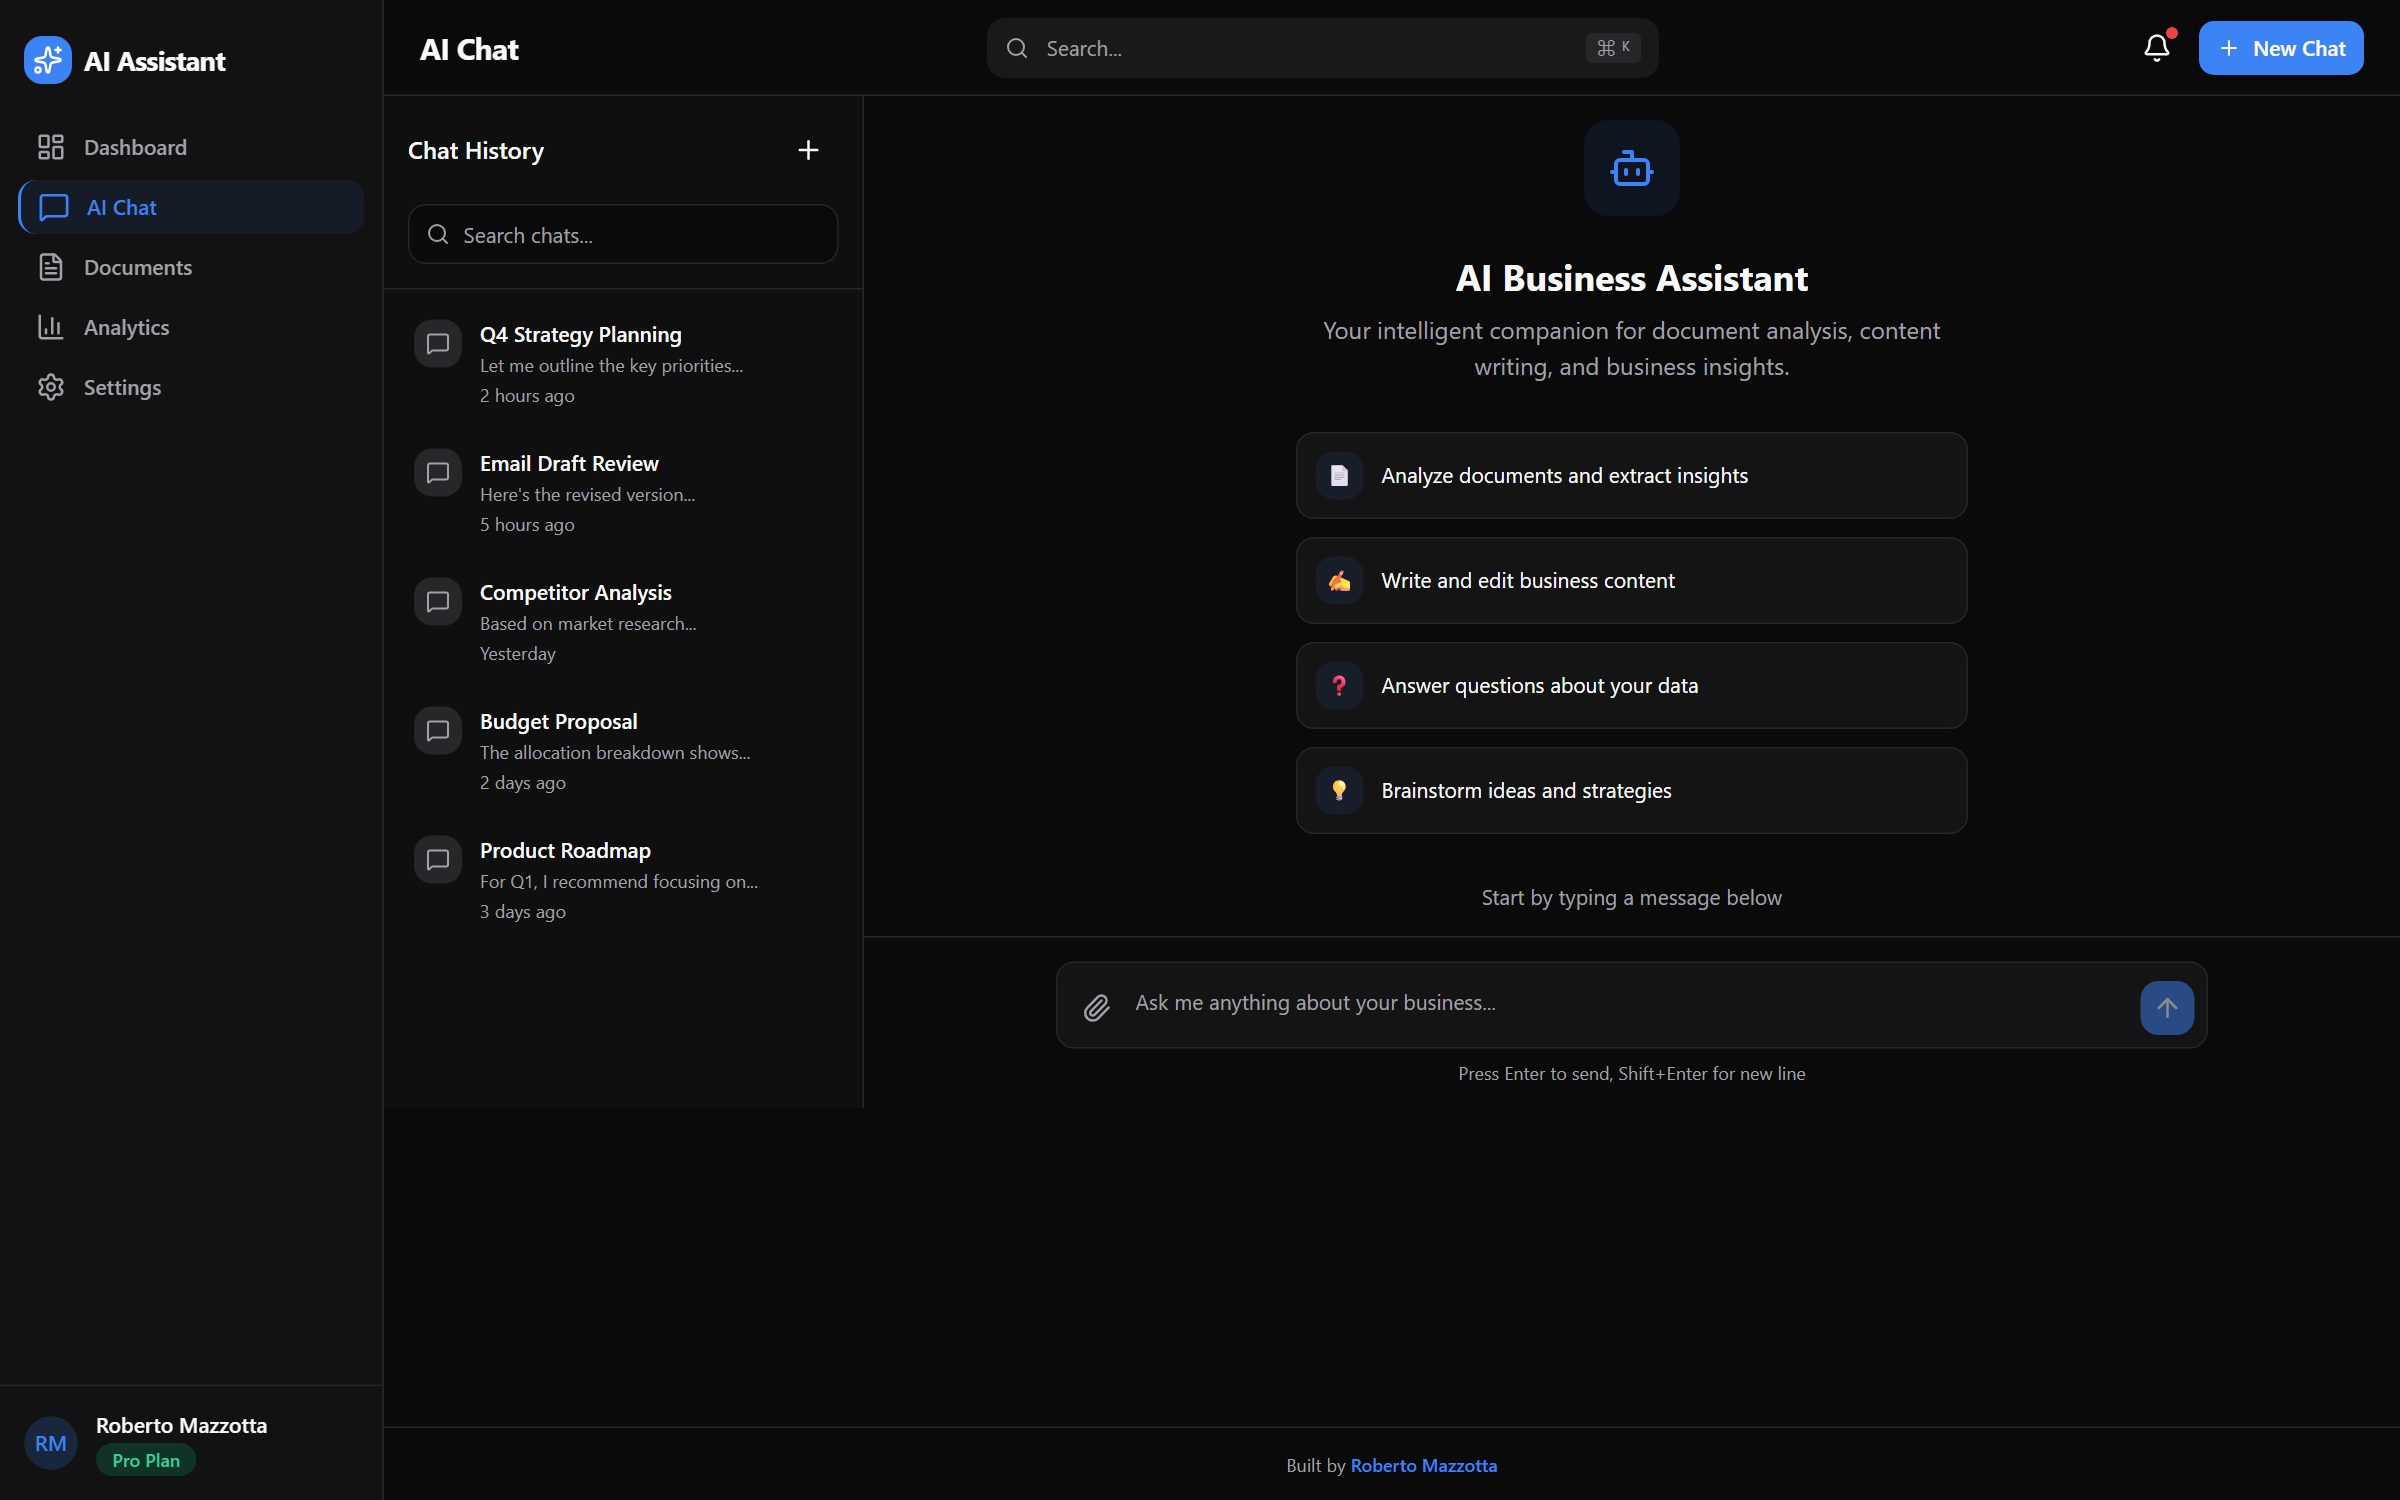Click the chat icon next to Q4 Strategy Planning
The height and width of the screenshot is (1500, 2400).
coord(438,344)
